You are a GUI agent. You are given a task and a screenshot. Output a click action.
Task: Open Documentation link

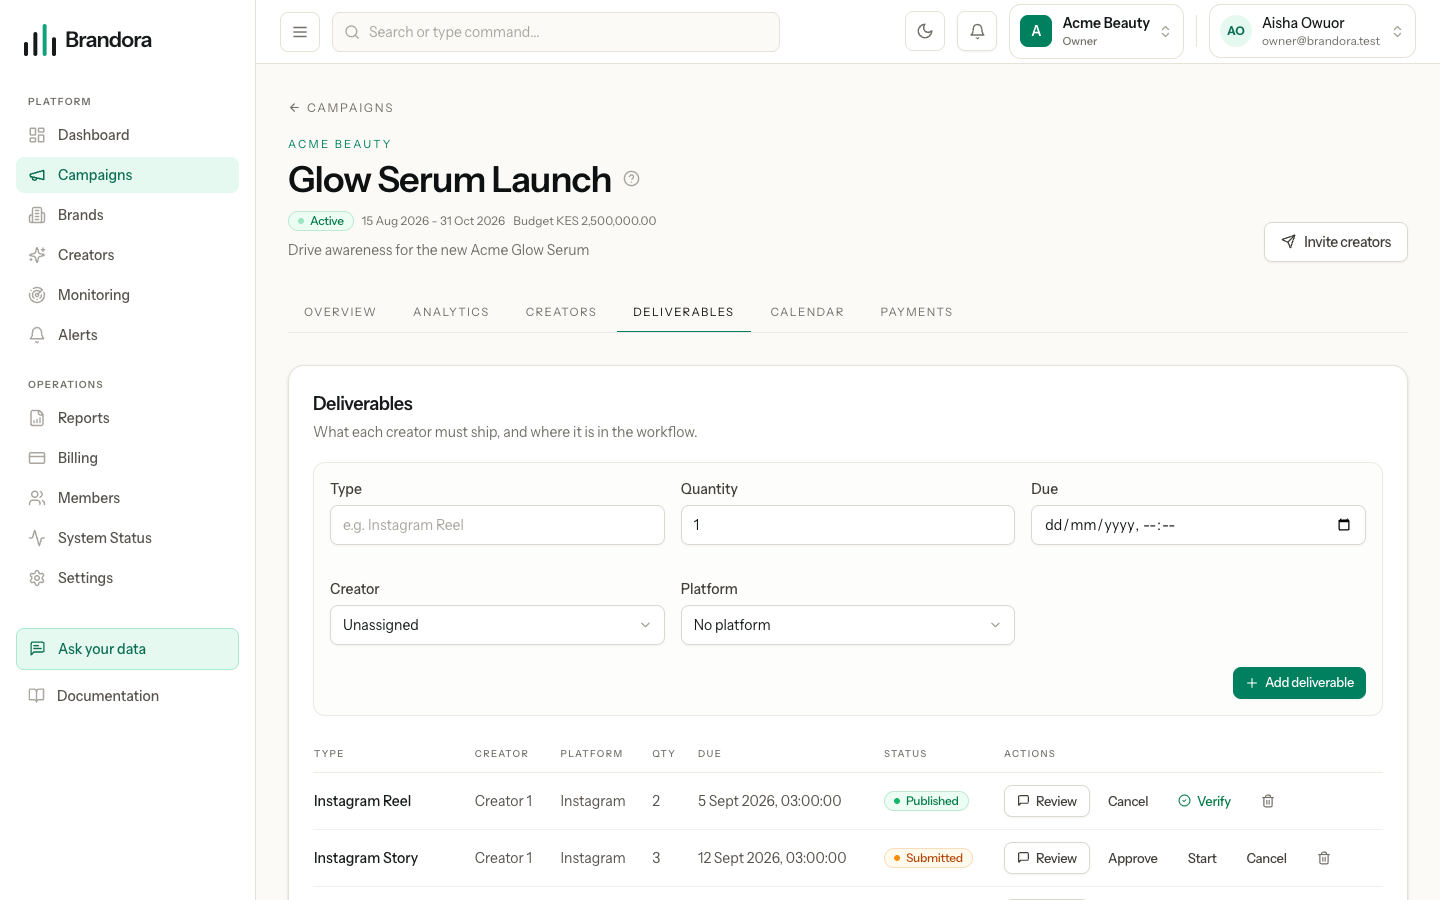[127, 696]
